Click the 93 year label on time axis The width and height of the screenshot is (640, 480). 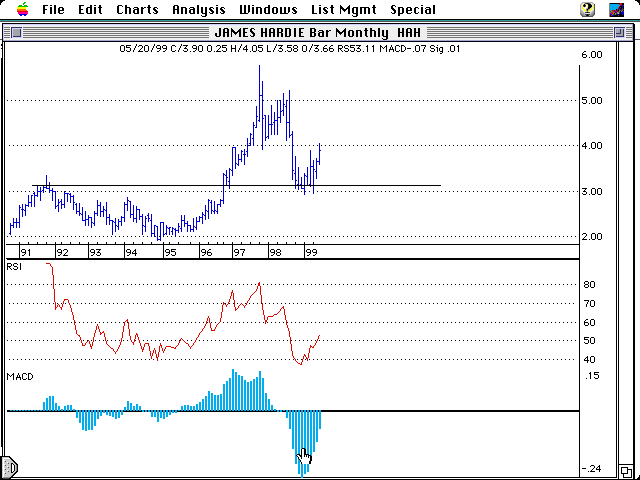click(95, 253)
